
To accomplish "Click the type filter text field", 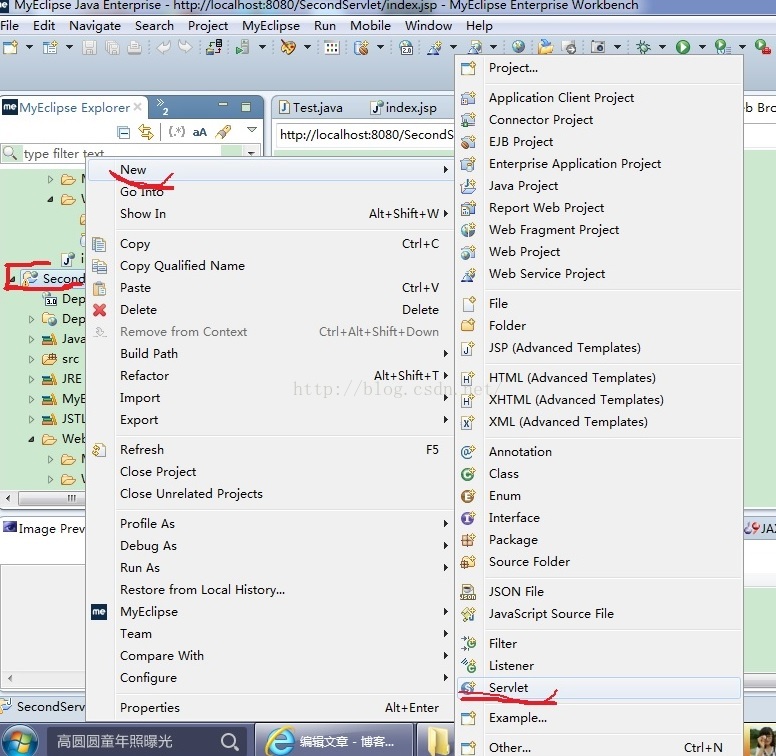I will pyautogui.click(x=121, y=153).
